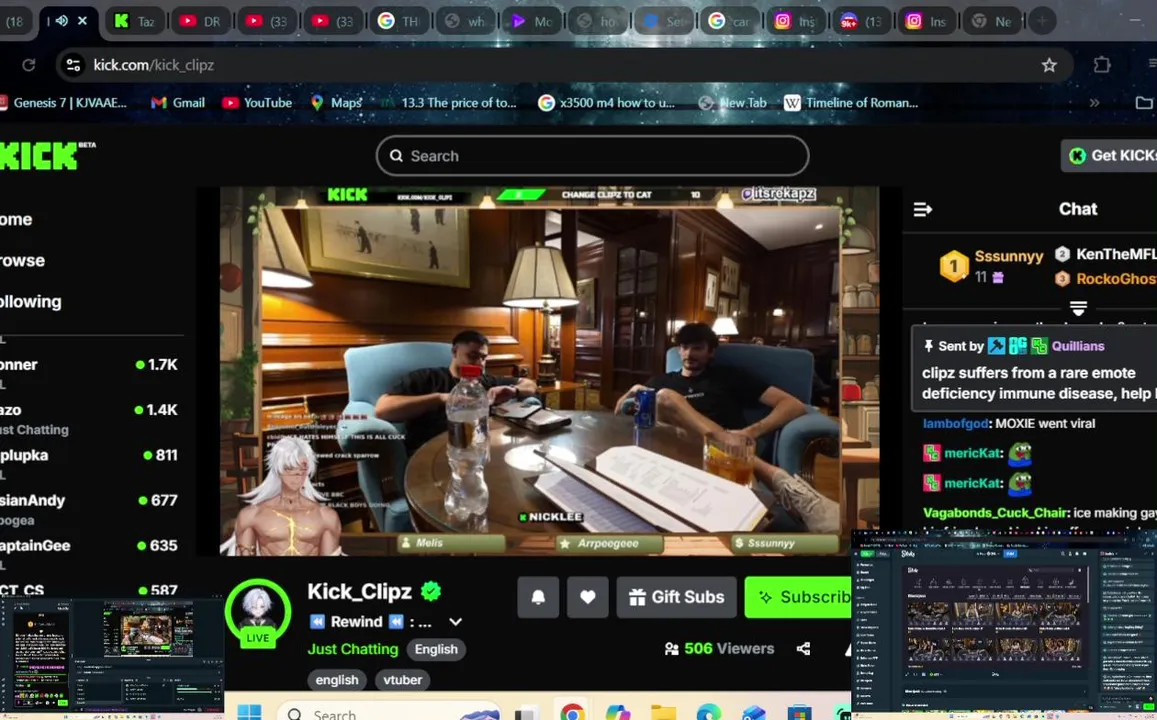Toggle notifications with the bell icon
The image size is (1157, 720).
click(x=538, y=597)
